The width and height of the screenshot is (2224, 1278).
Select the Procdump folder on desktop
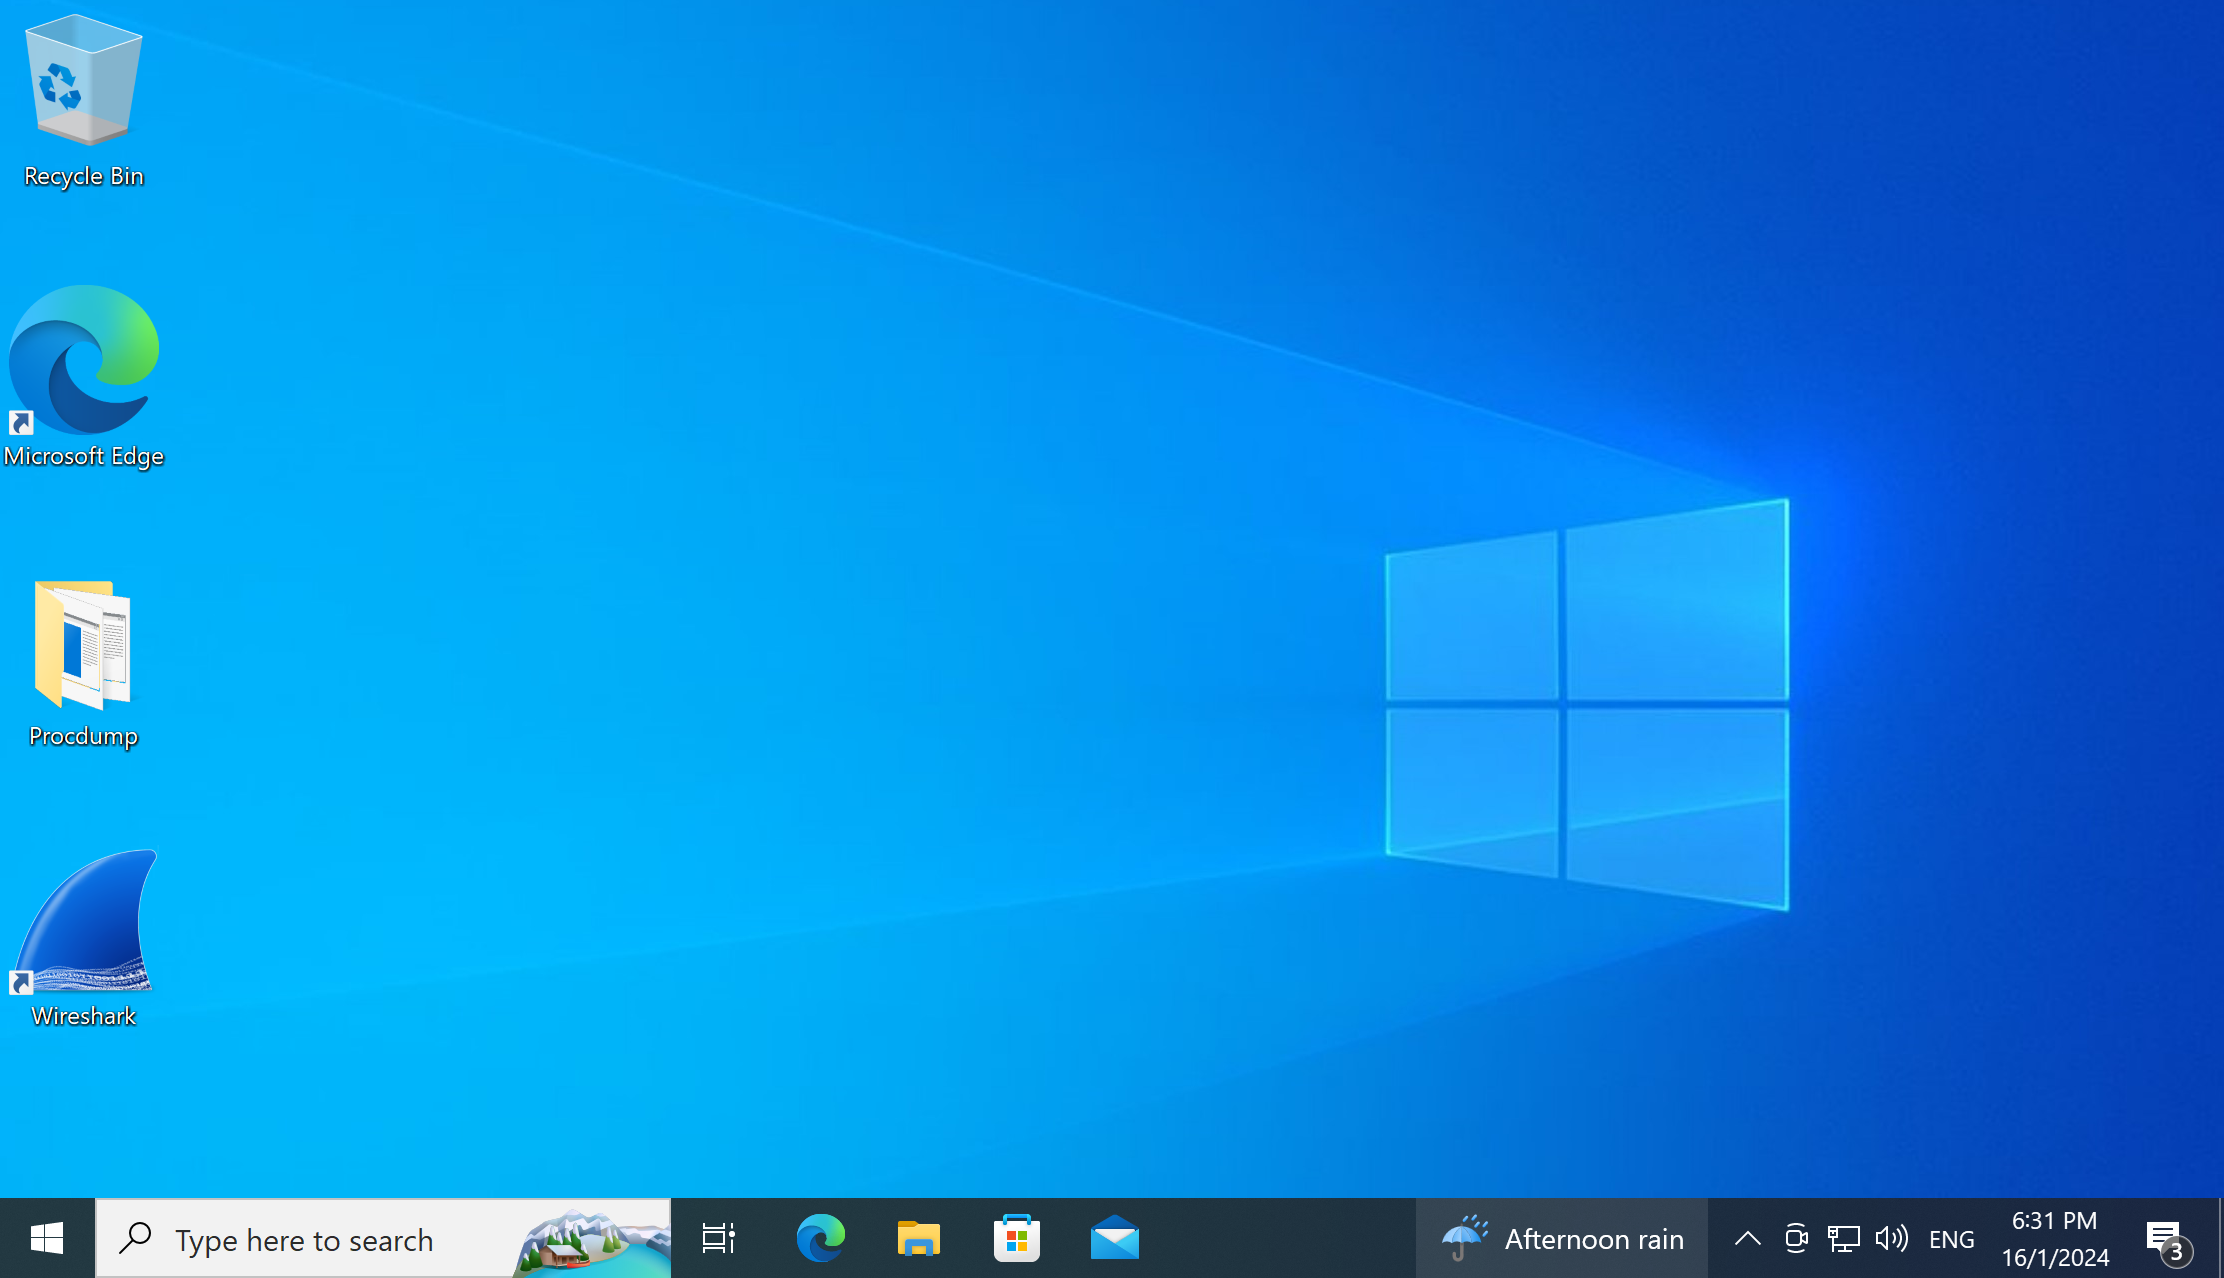pyautogui.click(x=83, y=664)
